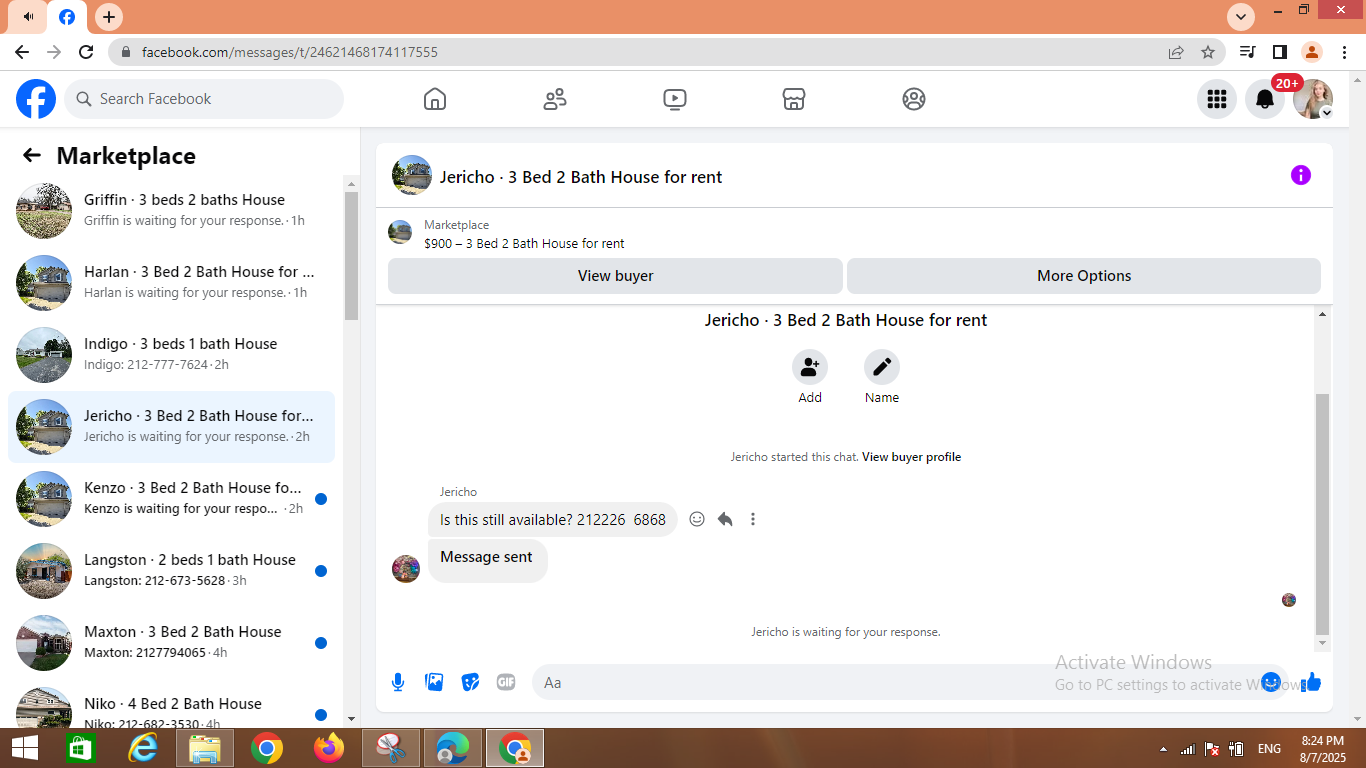Click the Jericho sender name label

click(x=458, y=492)
